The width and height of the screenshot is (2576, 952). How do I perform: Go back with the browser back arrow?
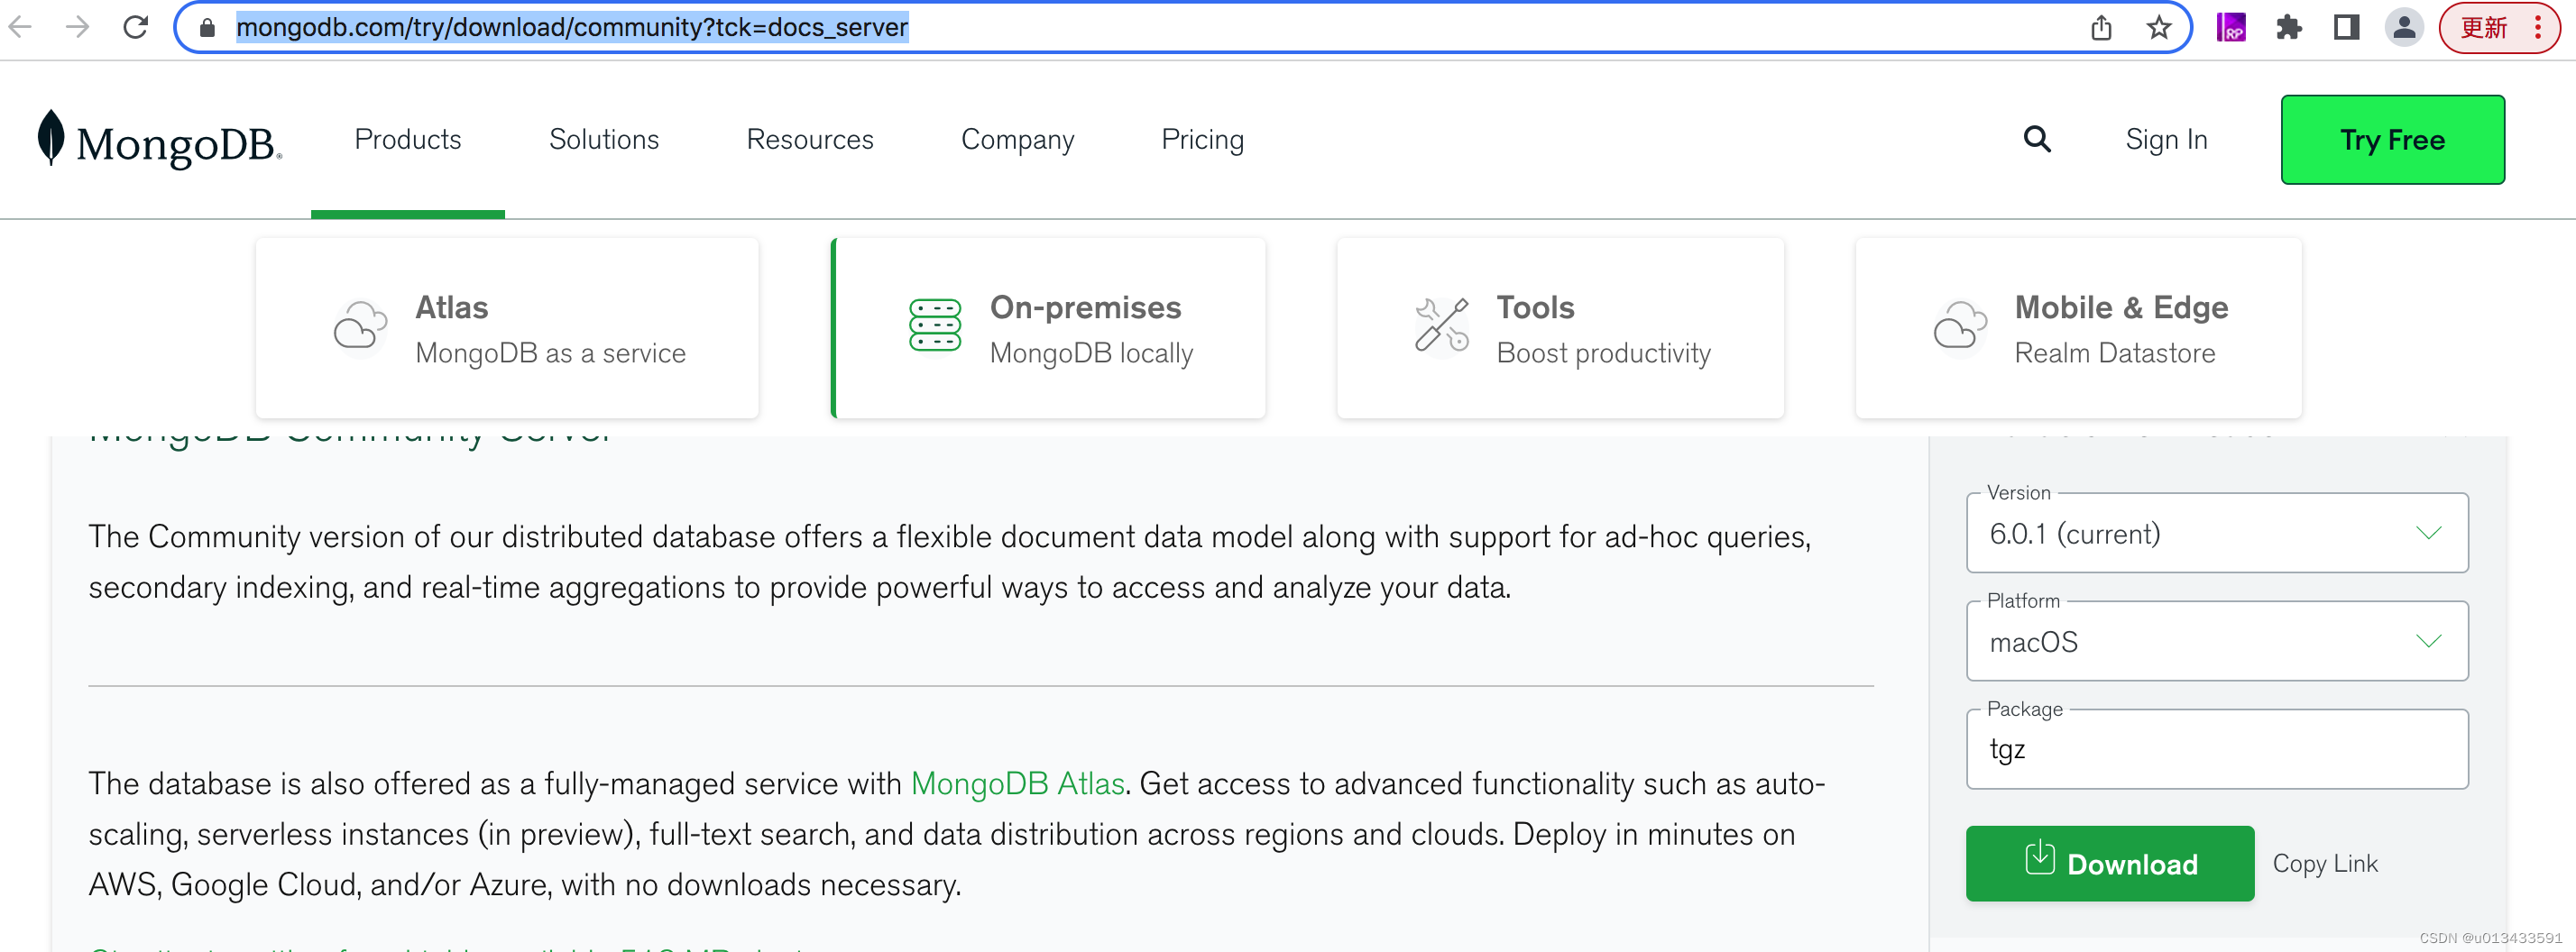click(21, 27)
